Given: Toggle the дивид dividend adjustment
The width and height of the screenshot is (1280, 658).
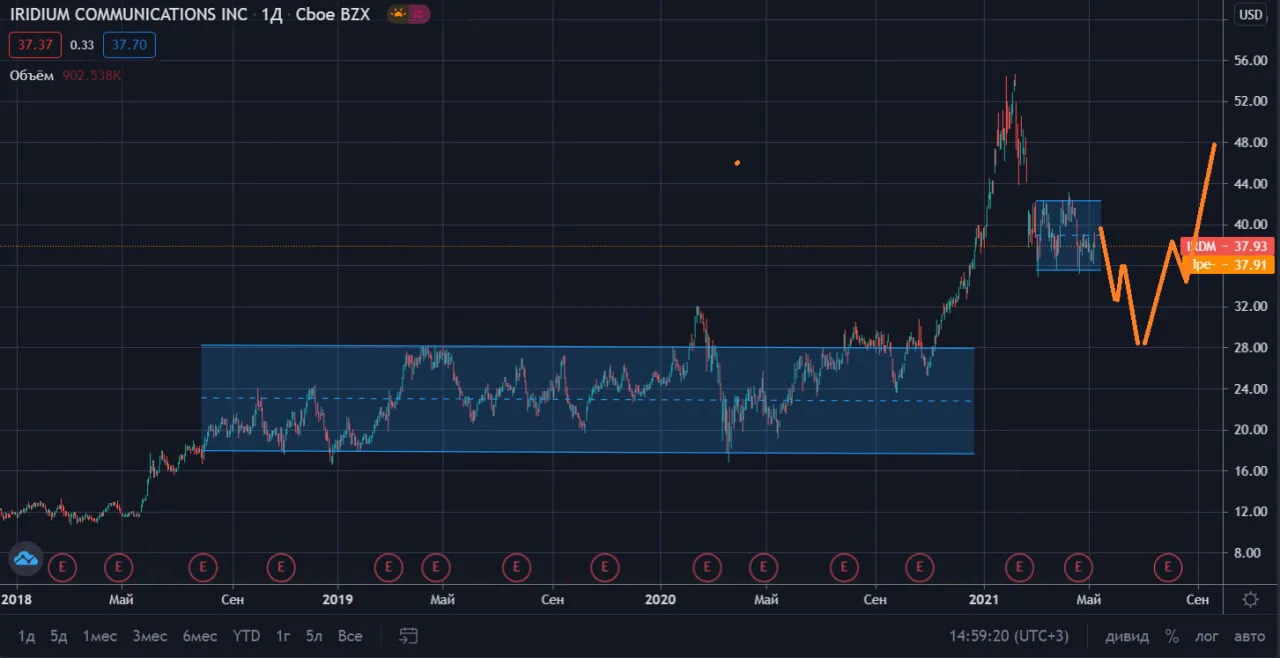Looking at the screenshot, I should [x=1127, y=636].
